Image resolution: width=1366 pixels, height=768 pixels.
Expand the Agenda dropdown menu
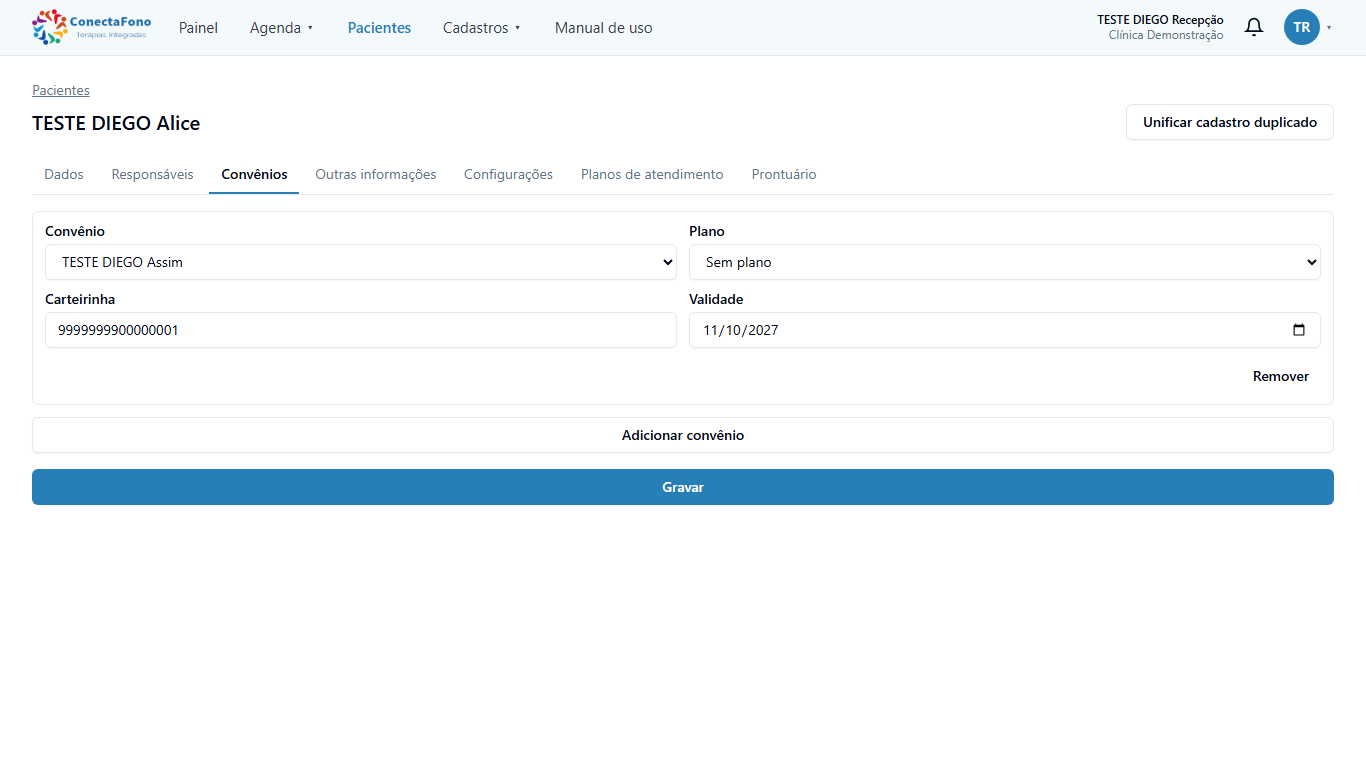[x=281, y=28]
